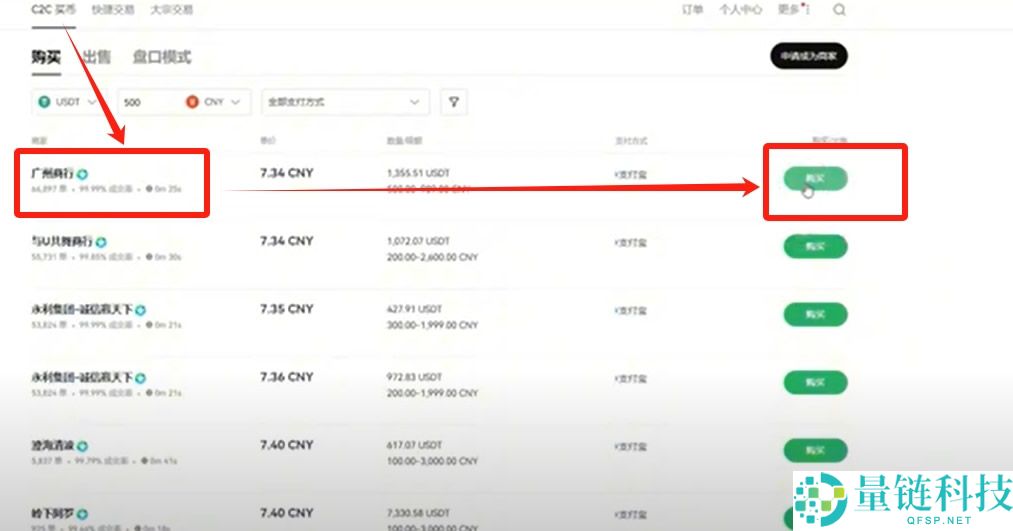Click 支付宝 payment label in 广州商行 row

tap(631, 174)
